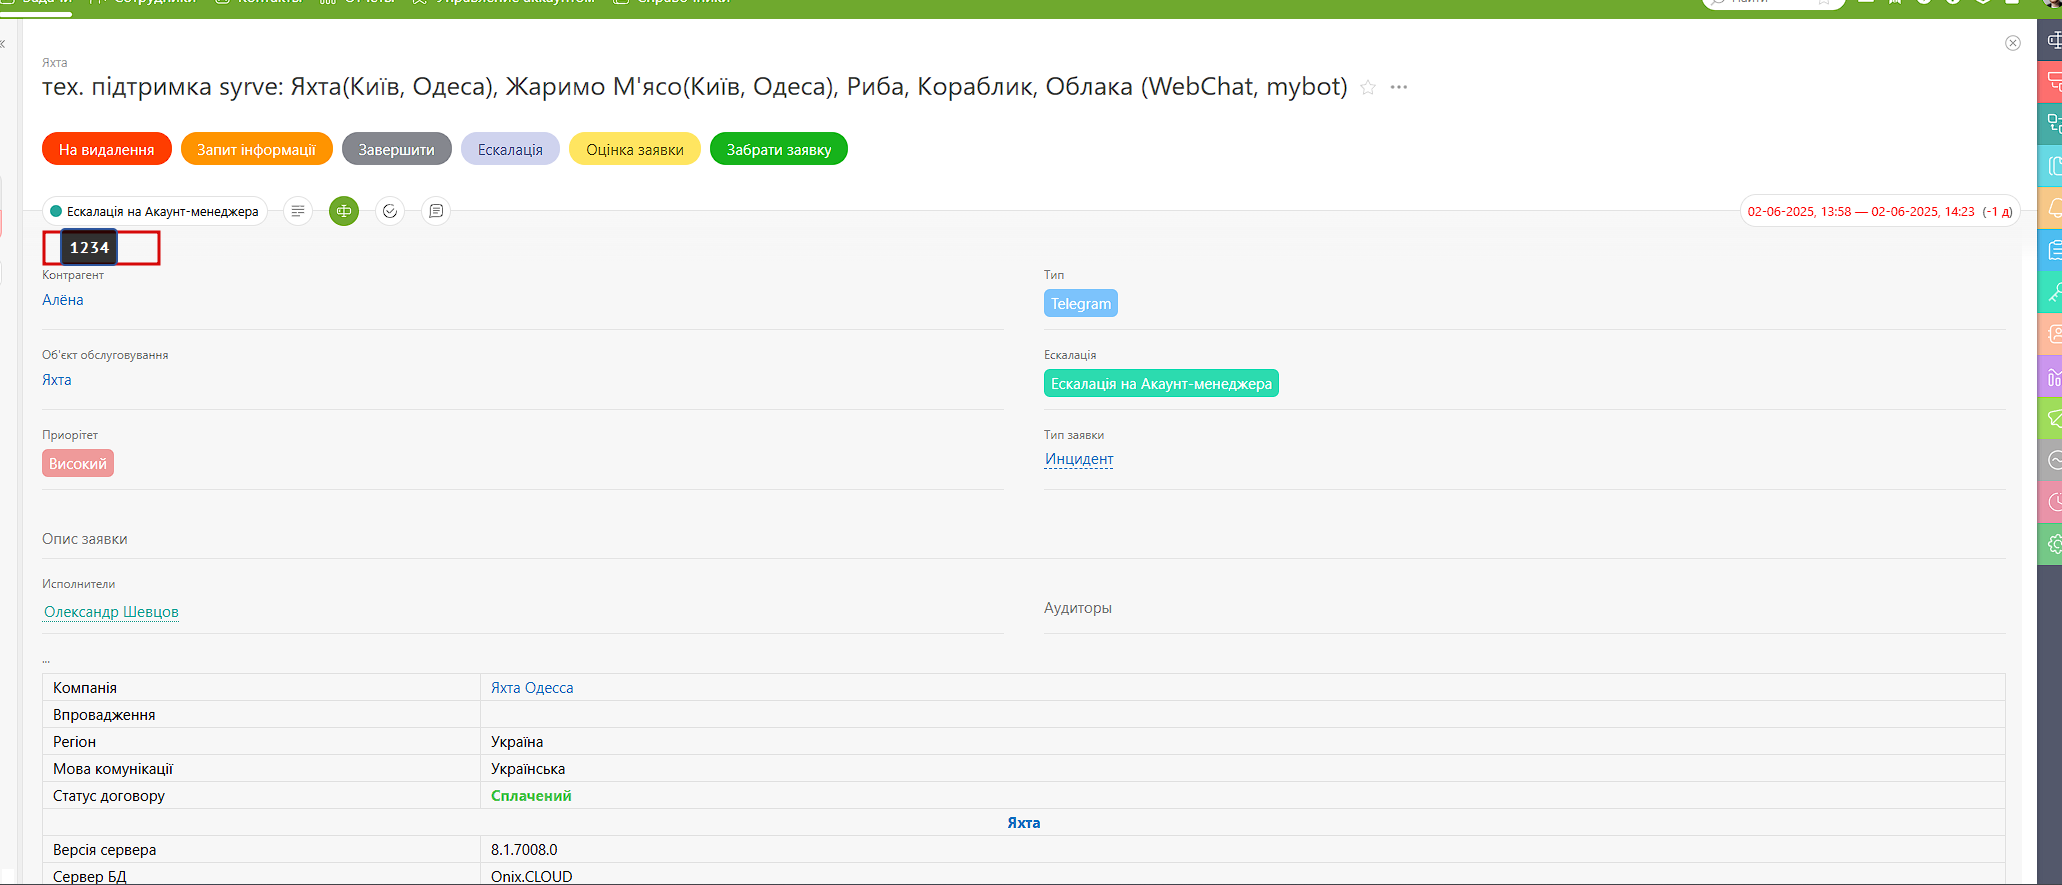2062x885 pixels.
Task: Open the status pill 'Ескалація на Акаунт-менеджера'
Action: pos(155,211)
